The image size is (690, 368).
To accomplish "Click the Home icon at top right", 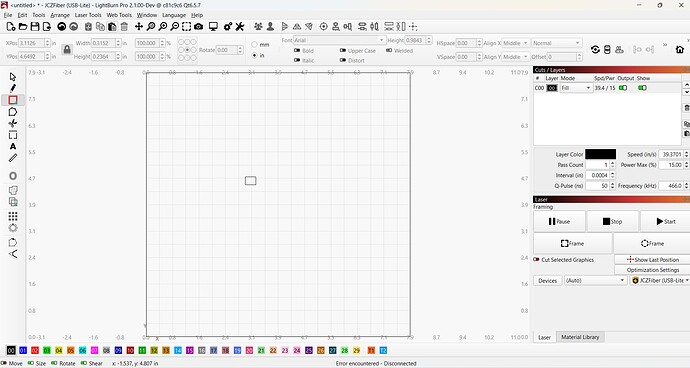I will point(680,49).
